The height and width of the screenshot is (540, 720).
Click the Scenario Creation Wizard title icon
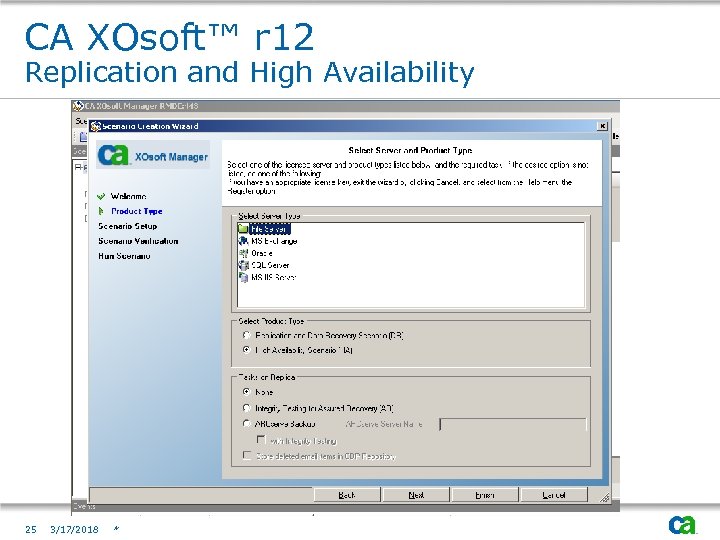click(96, 126)
